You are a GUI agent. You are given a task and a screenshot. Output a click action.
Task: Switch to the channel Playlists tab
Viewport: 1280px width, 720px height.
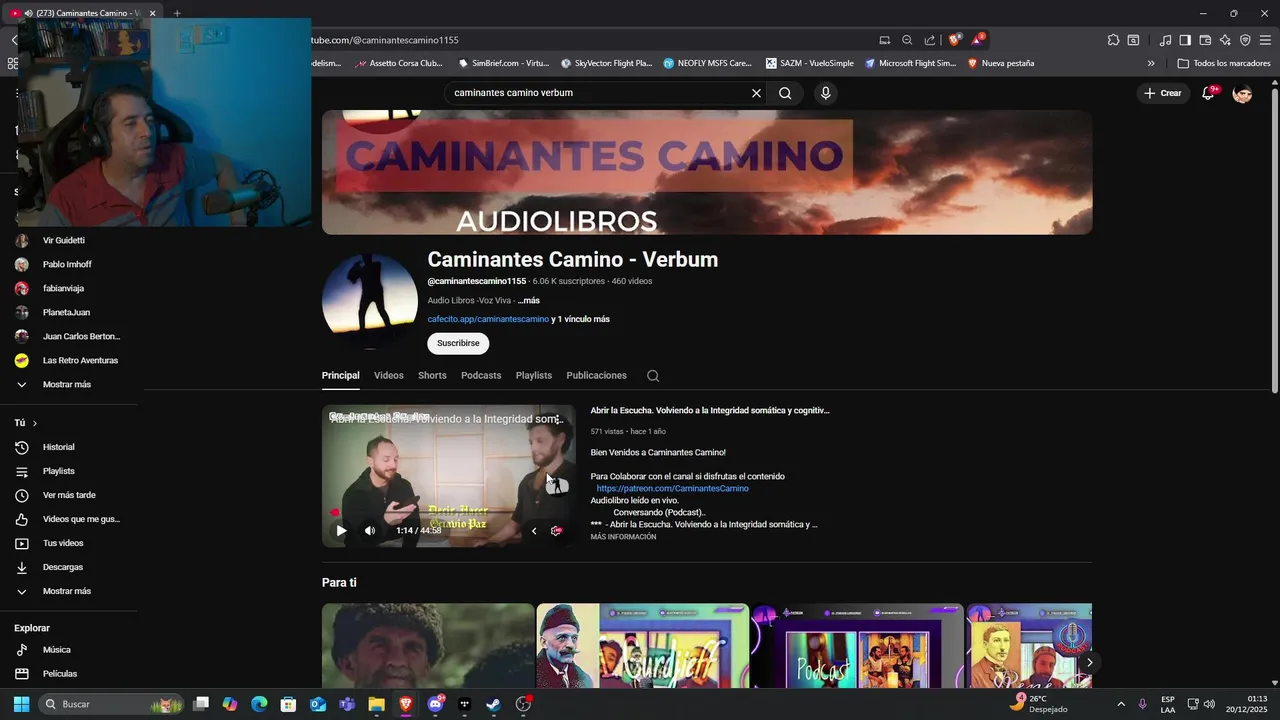534,376
